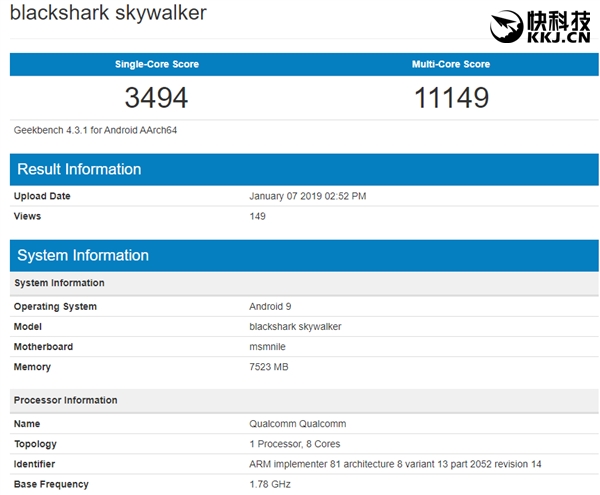
Task: Click the Operating System label
Action: [x=55, y=306]
